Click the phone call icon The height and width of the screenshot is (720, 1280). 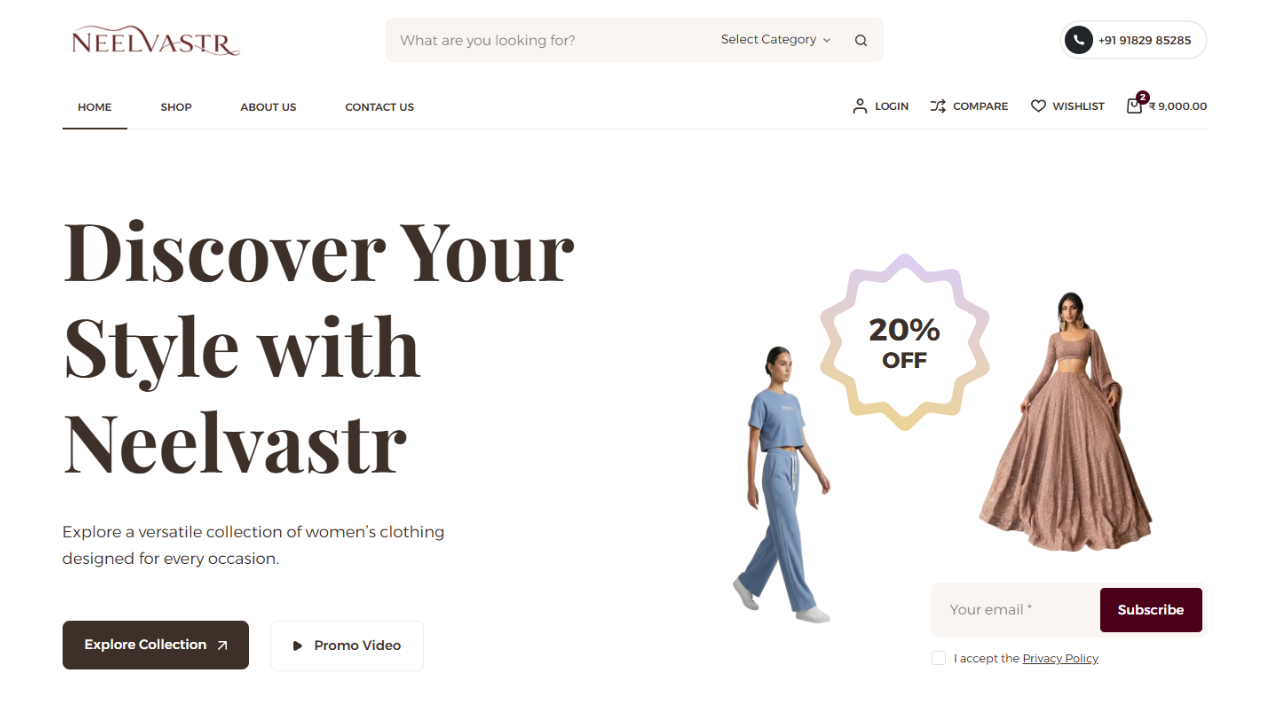pos(1078,40)
